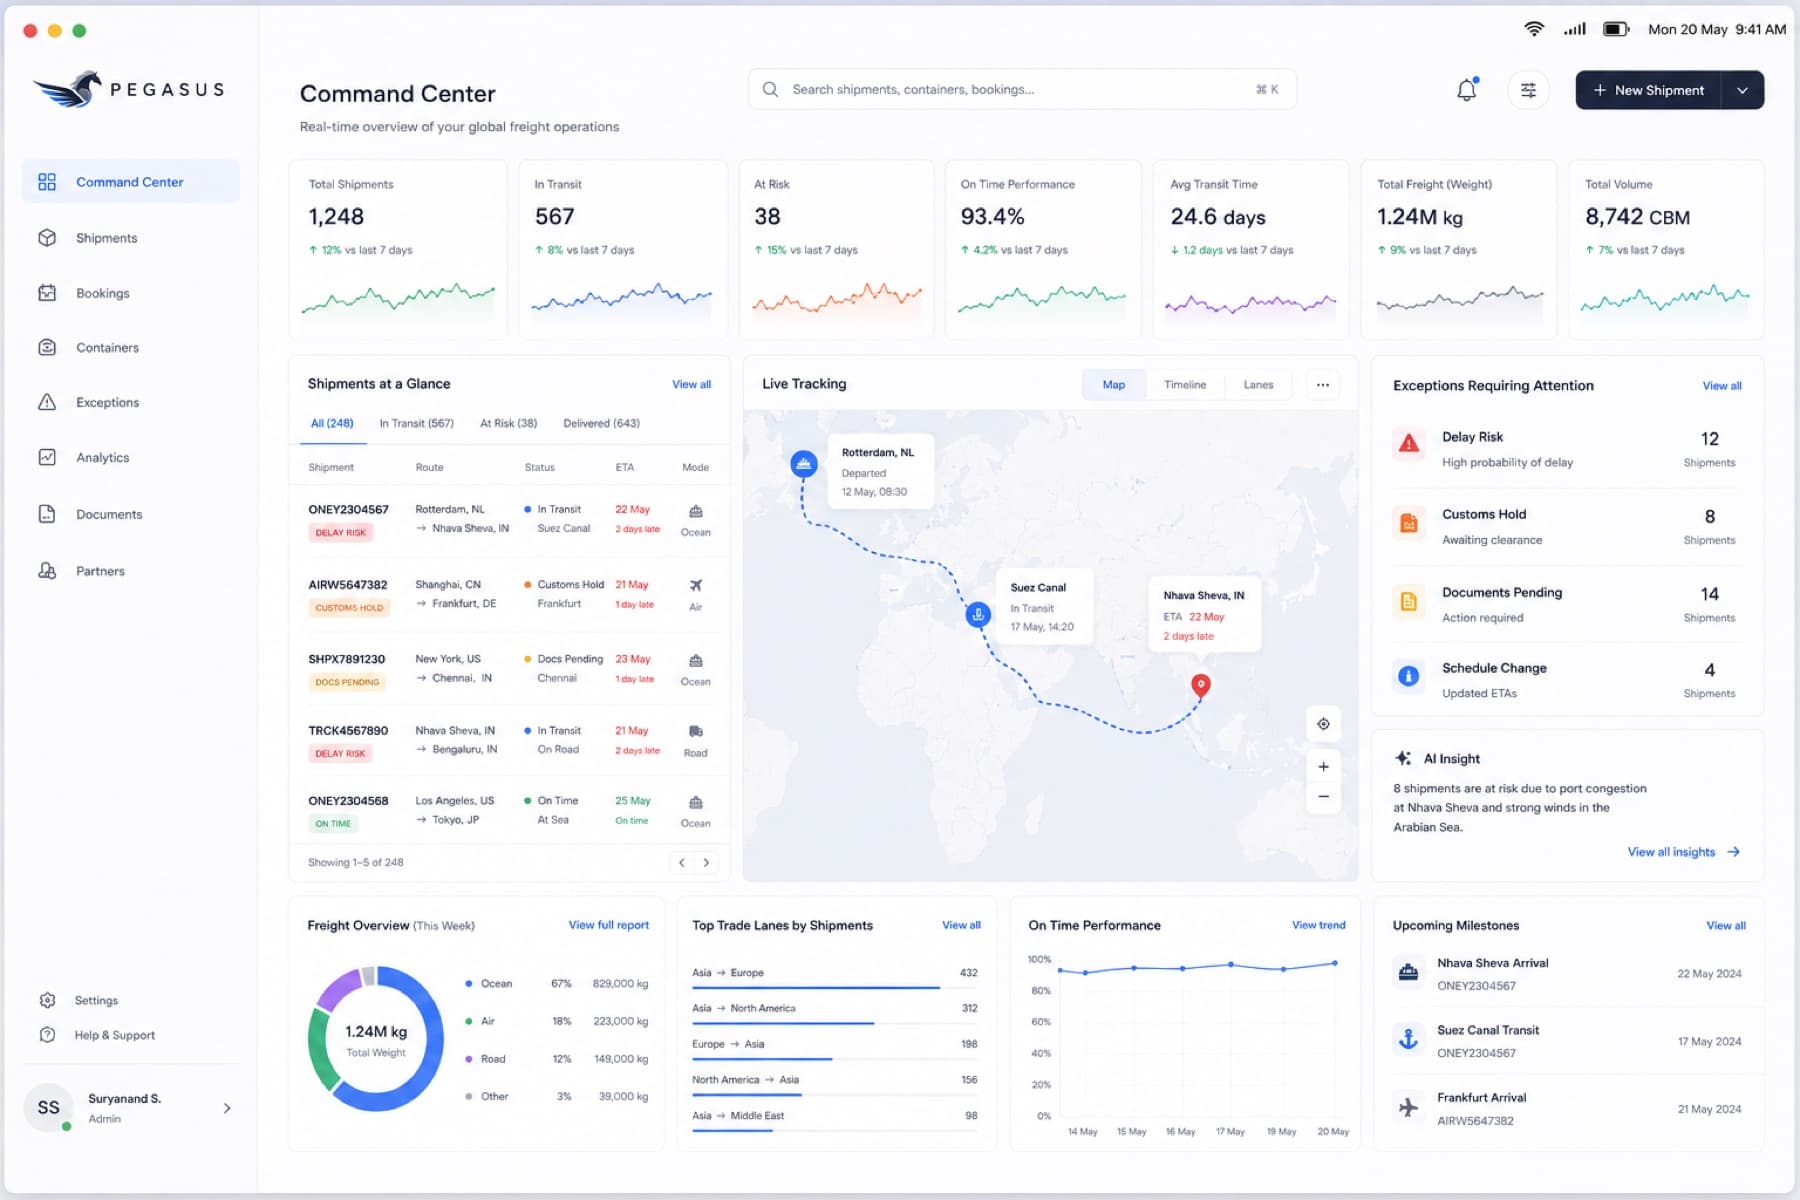
Task: Click the New Shipment button
Action: [1648, 90]
